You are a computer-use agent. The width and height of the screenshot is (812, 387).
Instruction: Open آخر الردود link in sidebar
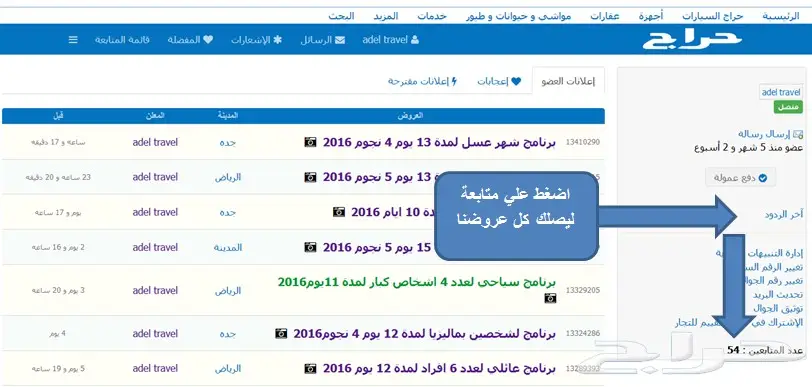pyautogui.click(x=784, y=214)
